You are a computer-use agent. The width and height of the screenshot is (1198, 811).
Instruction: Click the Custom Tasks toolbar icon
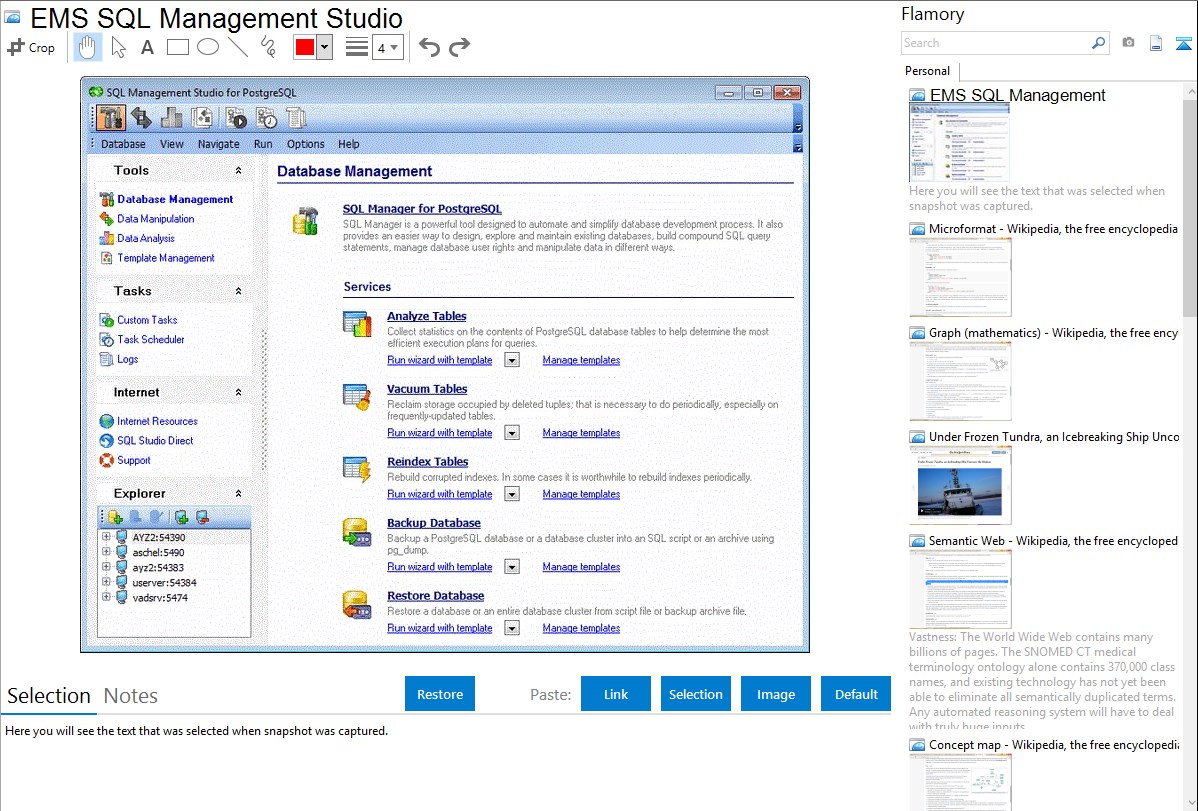(236, 118)
